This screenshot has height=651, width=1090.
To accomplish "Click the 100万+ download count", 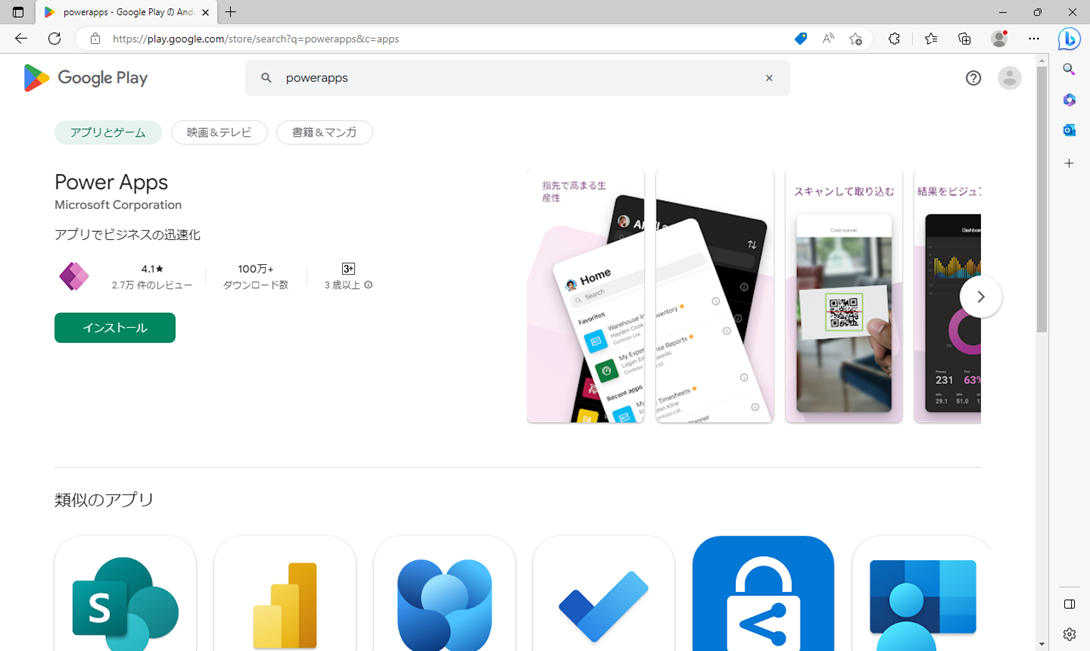I will [256, 268].
